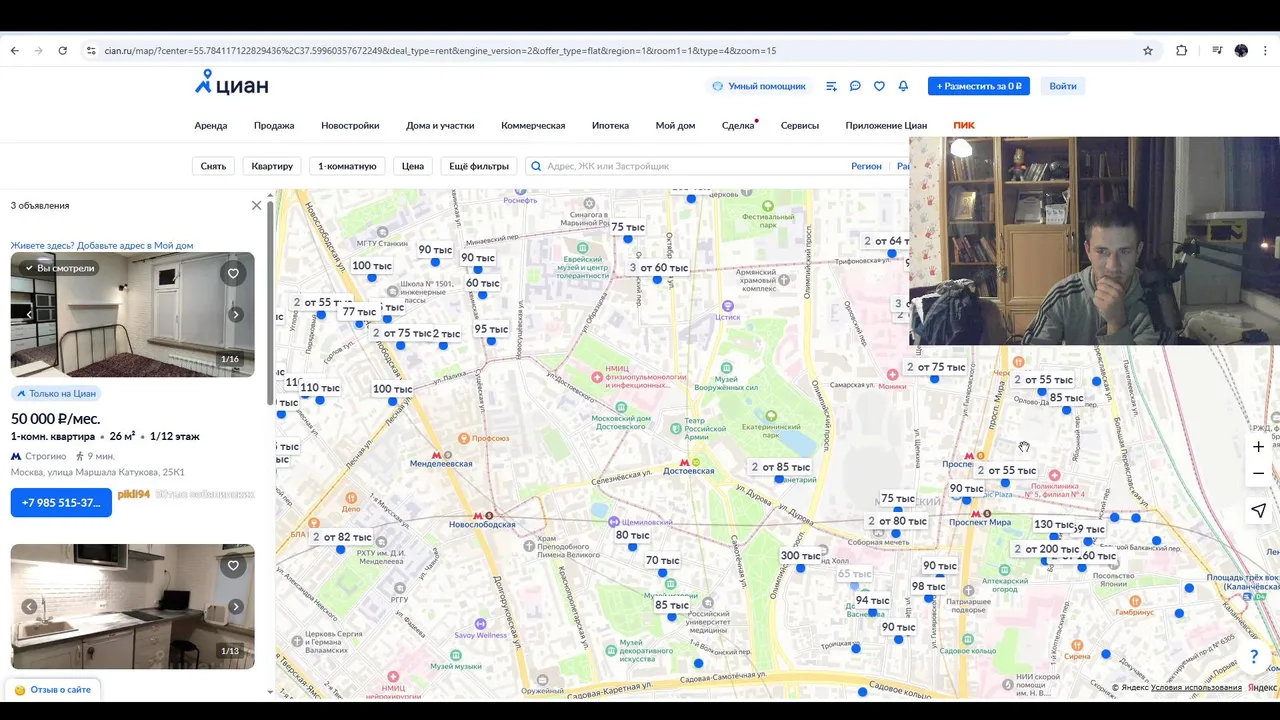Select the 130 тыс map price marker

1054,524
